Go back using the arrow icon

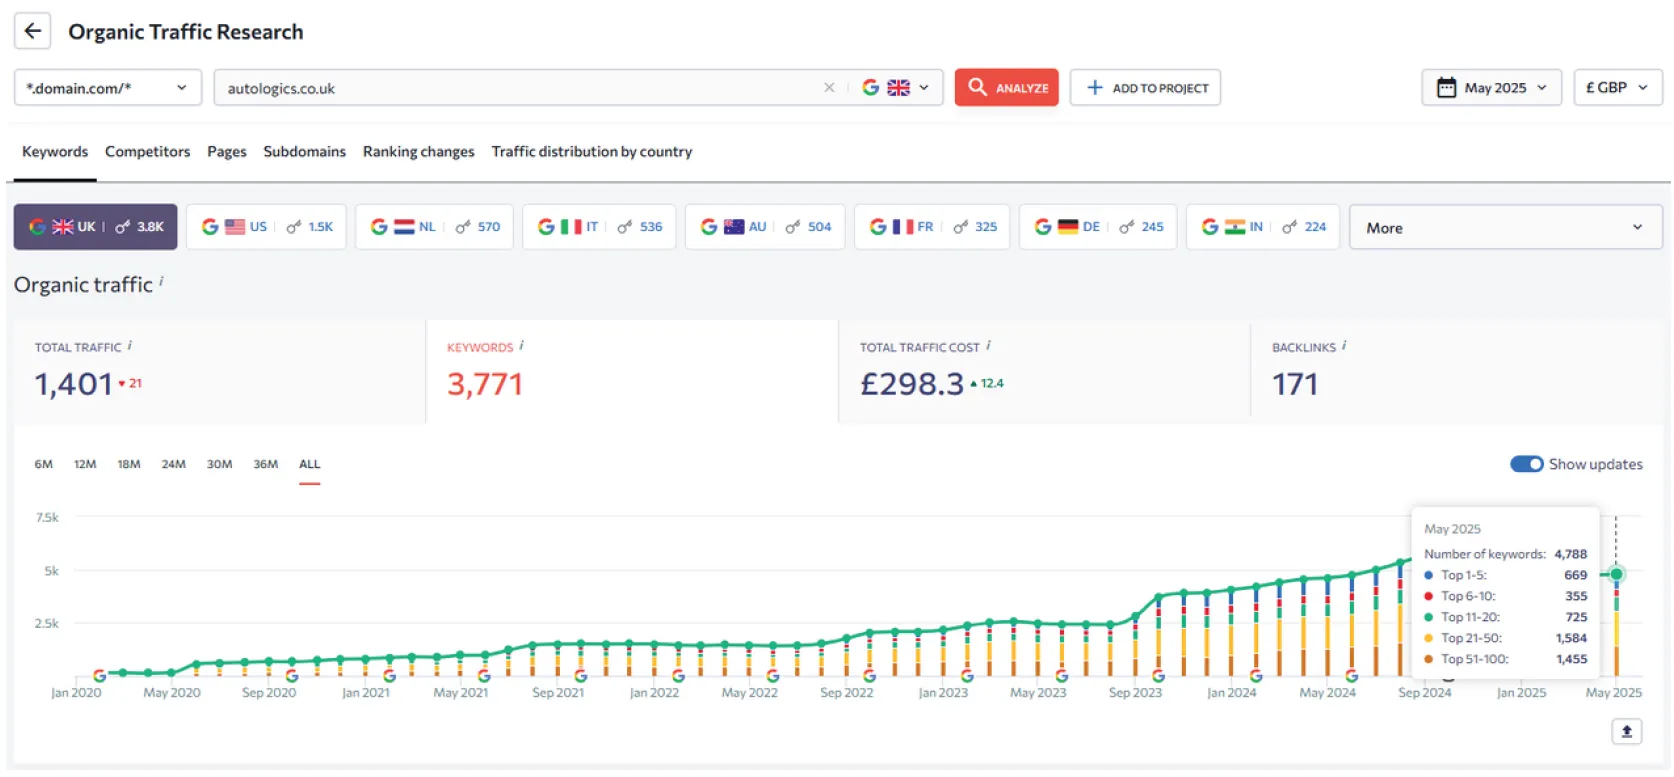(33, 31)
